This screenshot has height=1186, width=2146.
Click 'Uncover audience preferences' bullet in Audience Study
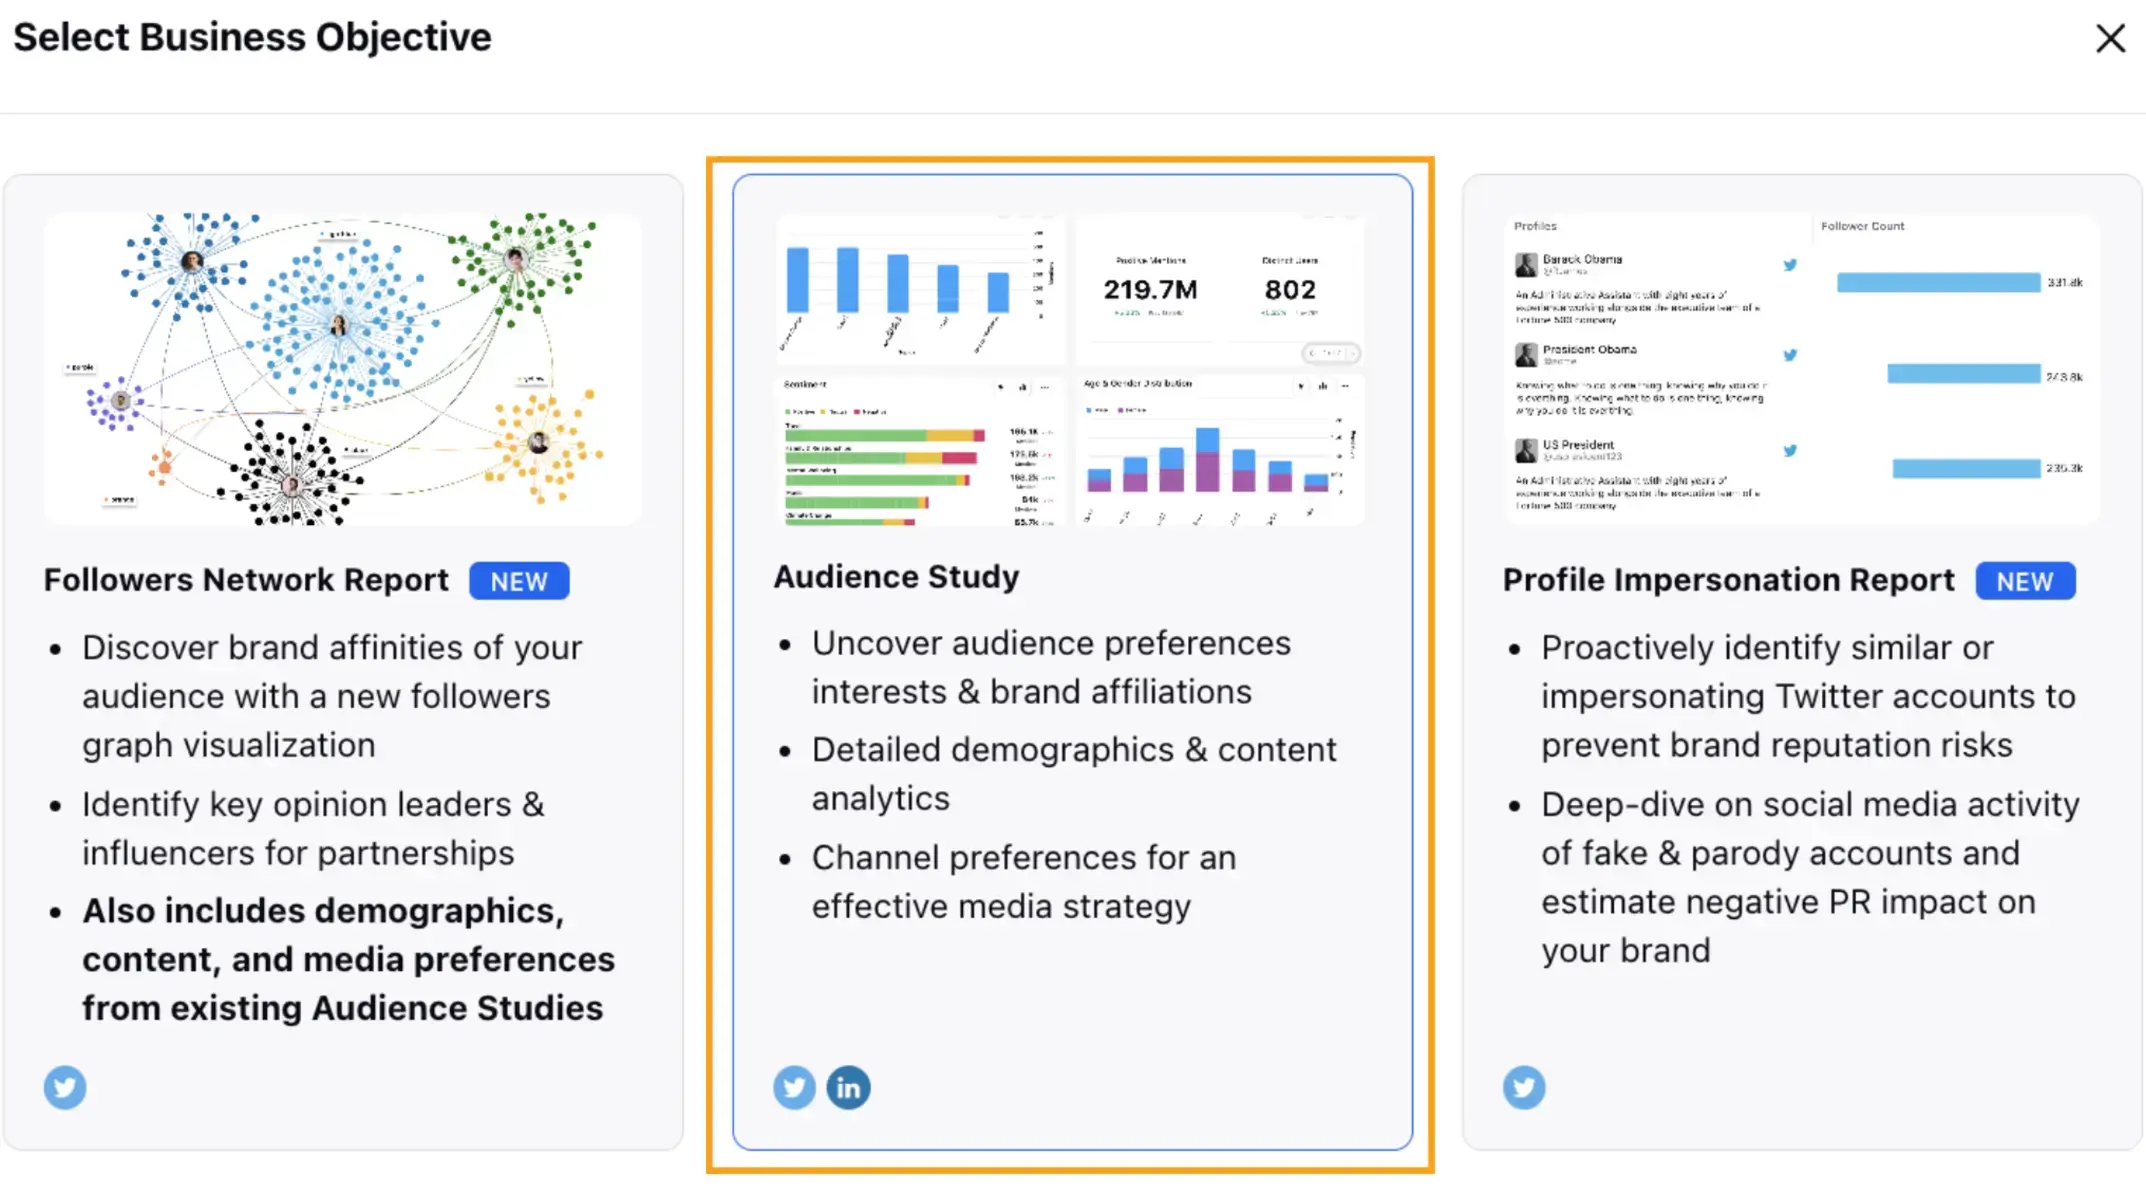click(x=1051, y=667)
